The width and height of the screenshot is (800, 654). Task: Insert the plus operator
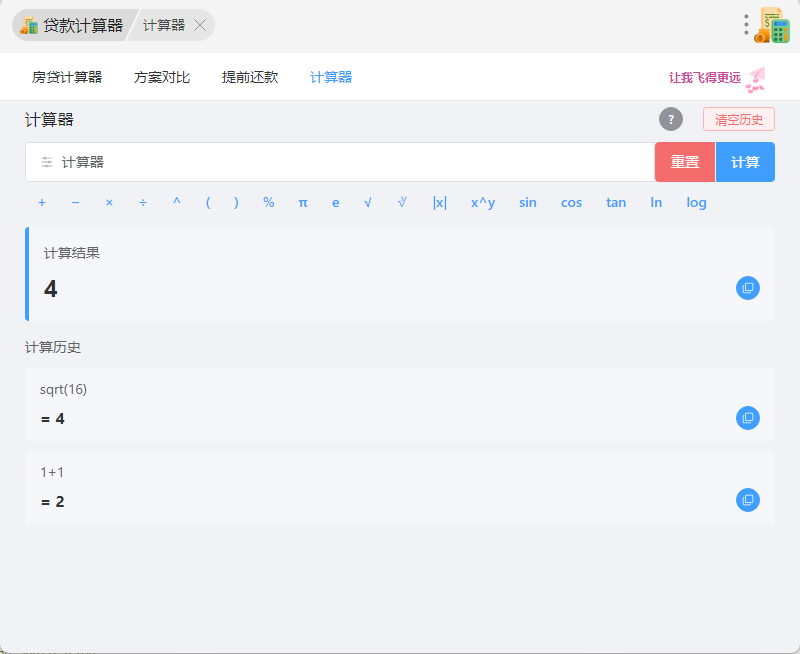[x=42, y=203]
